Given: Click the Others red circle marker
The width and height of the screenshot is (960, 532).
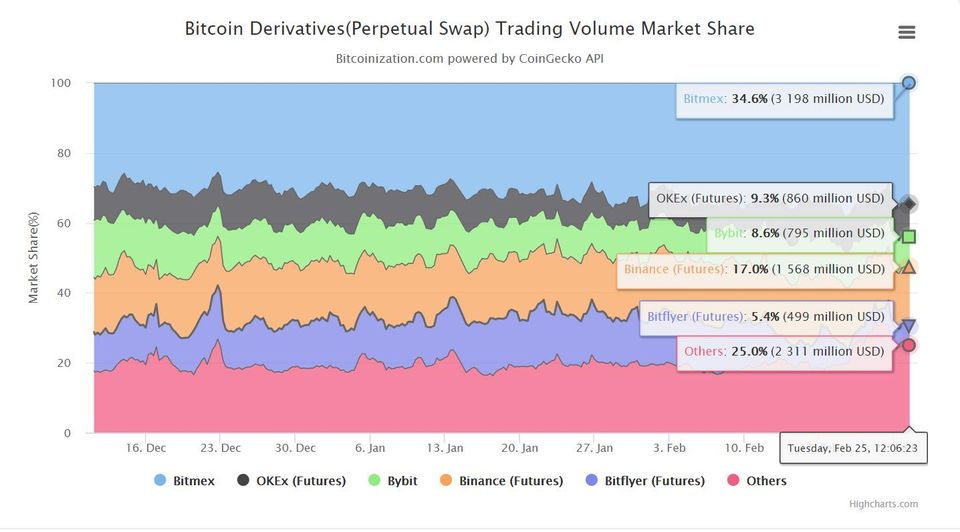Looking at the screenshot, I should tap(909, 345).
